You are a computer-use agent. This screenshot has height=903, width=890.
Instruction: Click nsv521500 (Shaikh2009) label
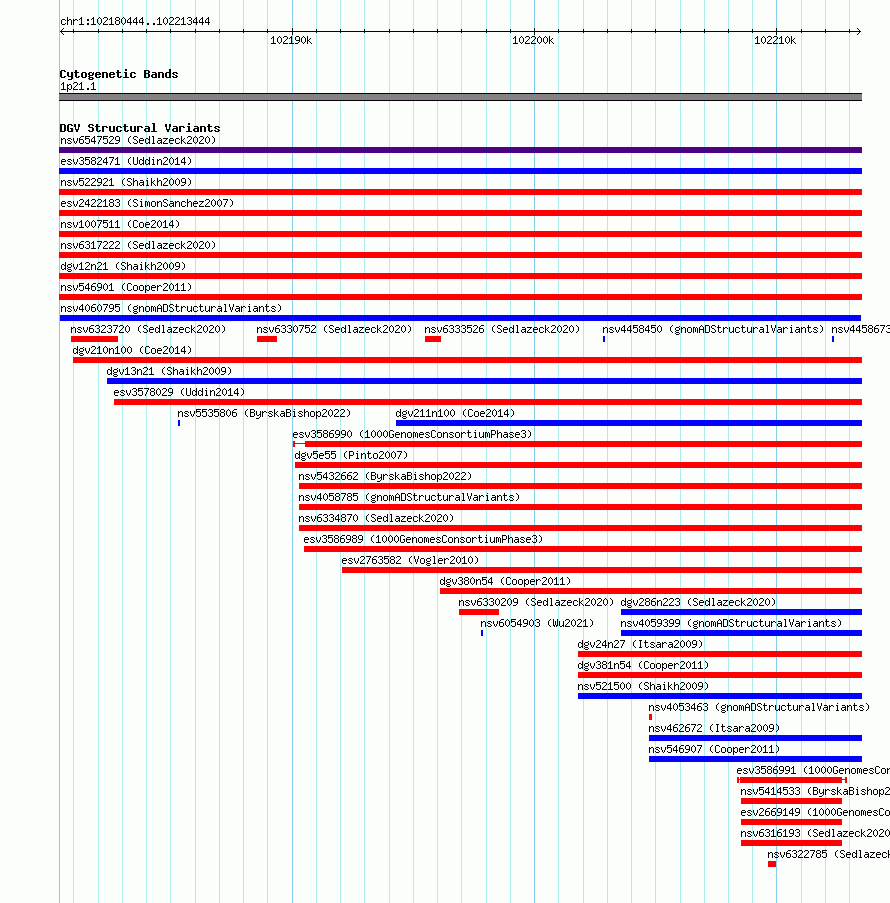click(643, 686)
